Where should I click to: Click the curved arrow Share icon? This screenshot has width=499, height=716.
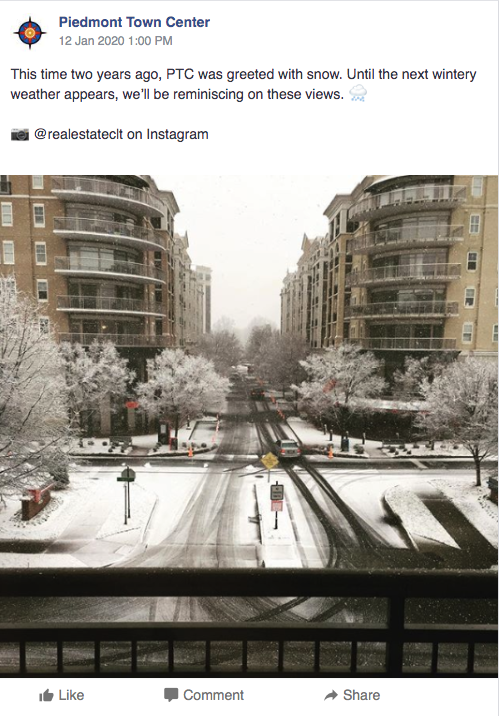pos(331,695)
